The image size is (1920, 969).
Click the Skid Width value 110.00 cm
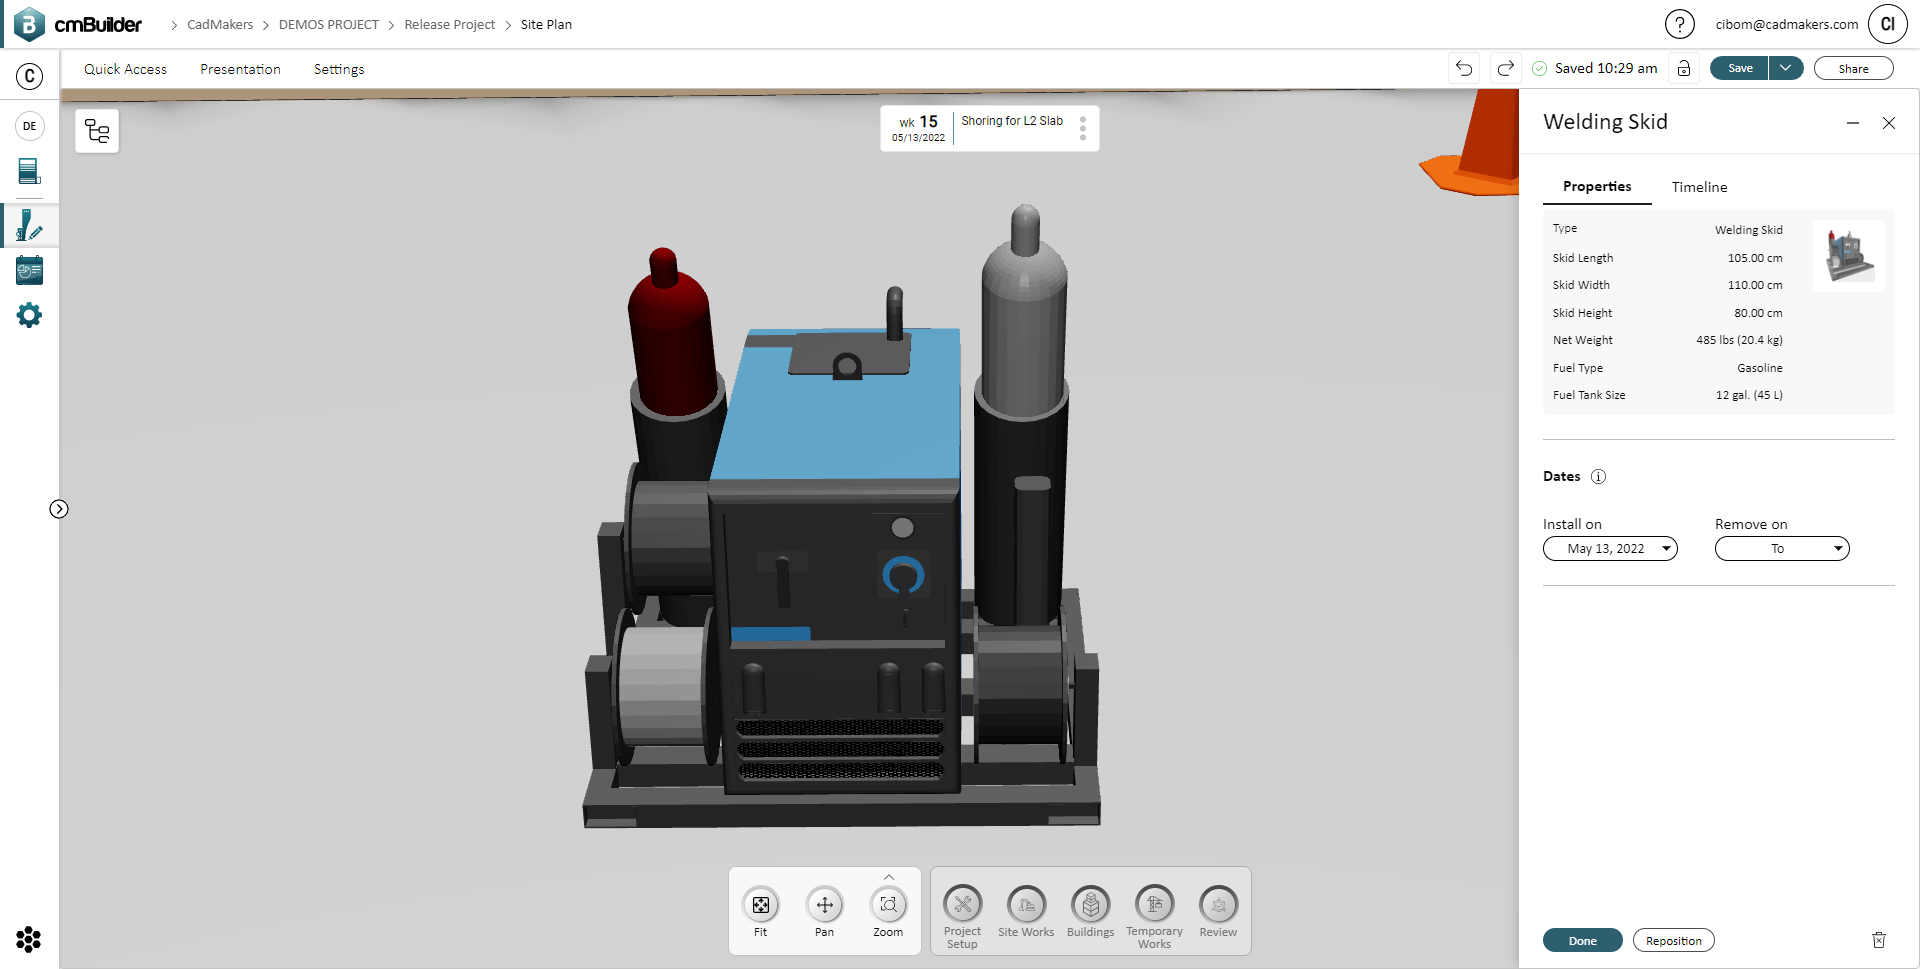tap(1755, 285)
